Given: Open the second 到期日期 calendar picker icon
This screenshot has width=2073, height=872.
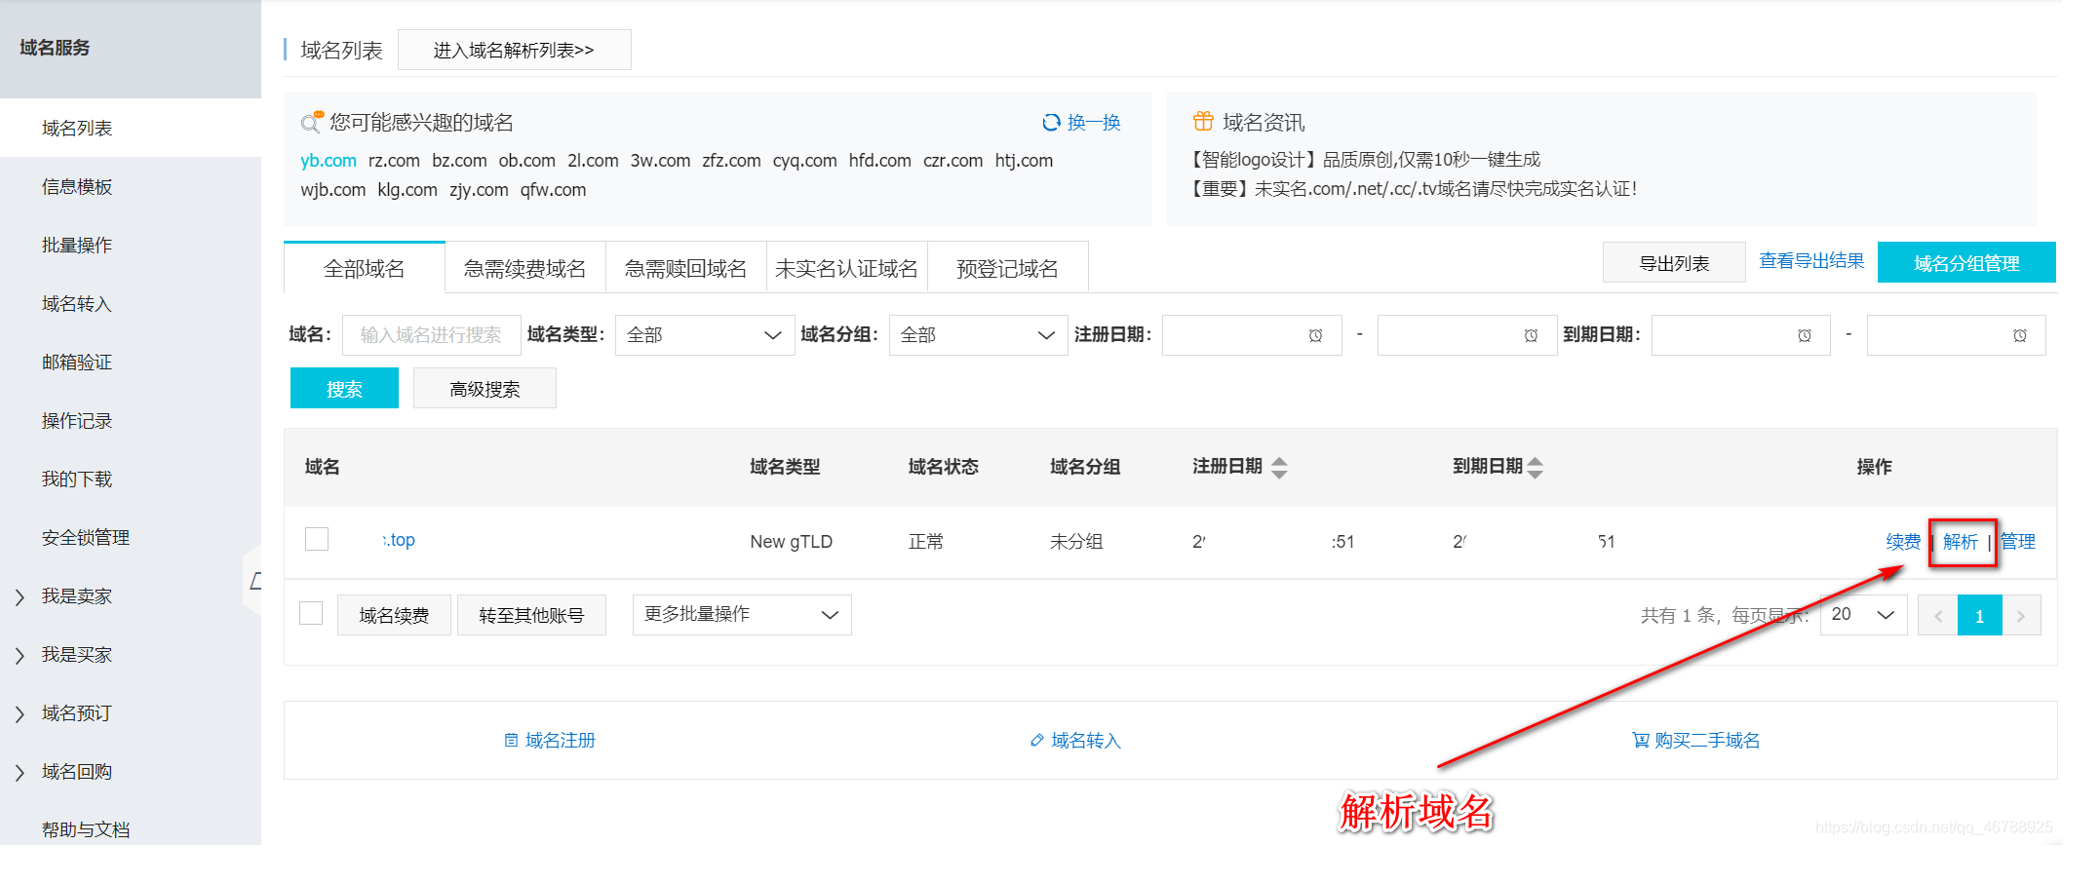Looking at the screenshot, I should coord(2019,335).
